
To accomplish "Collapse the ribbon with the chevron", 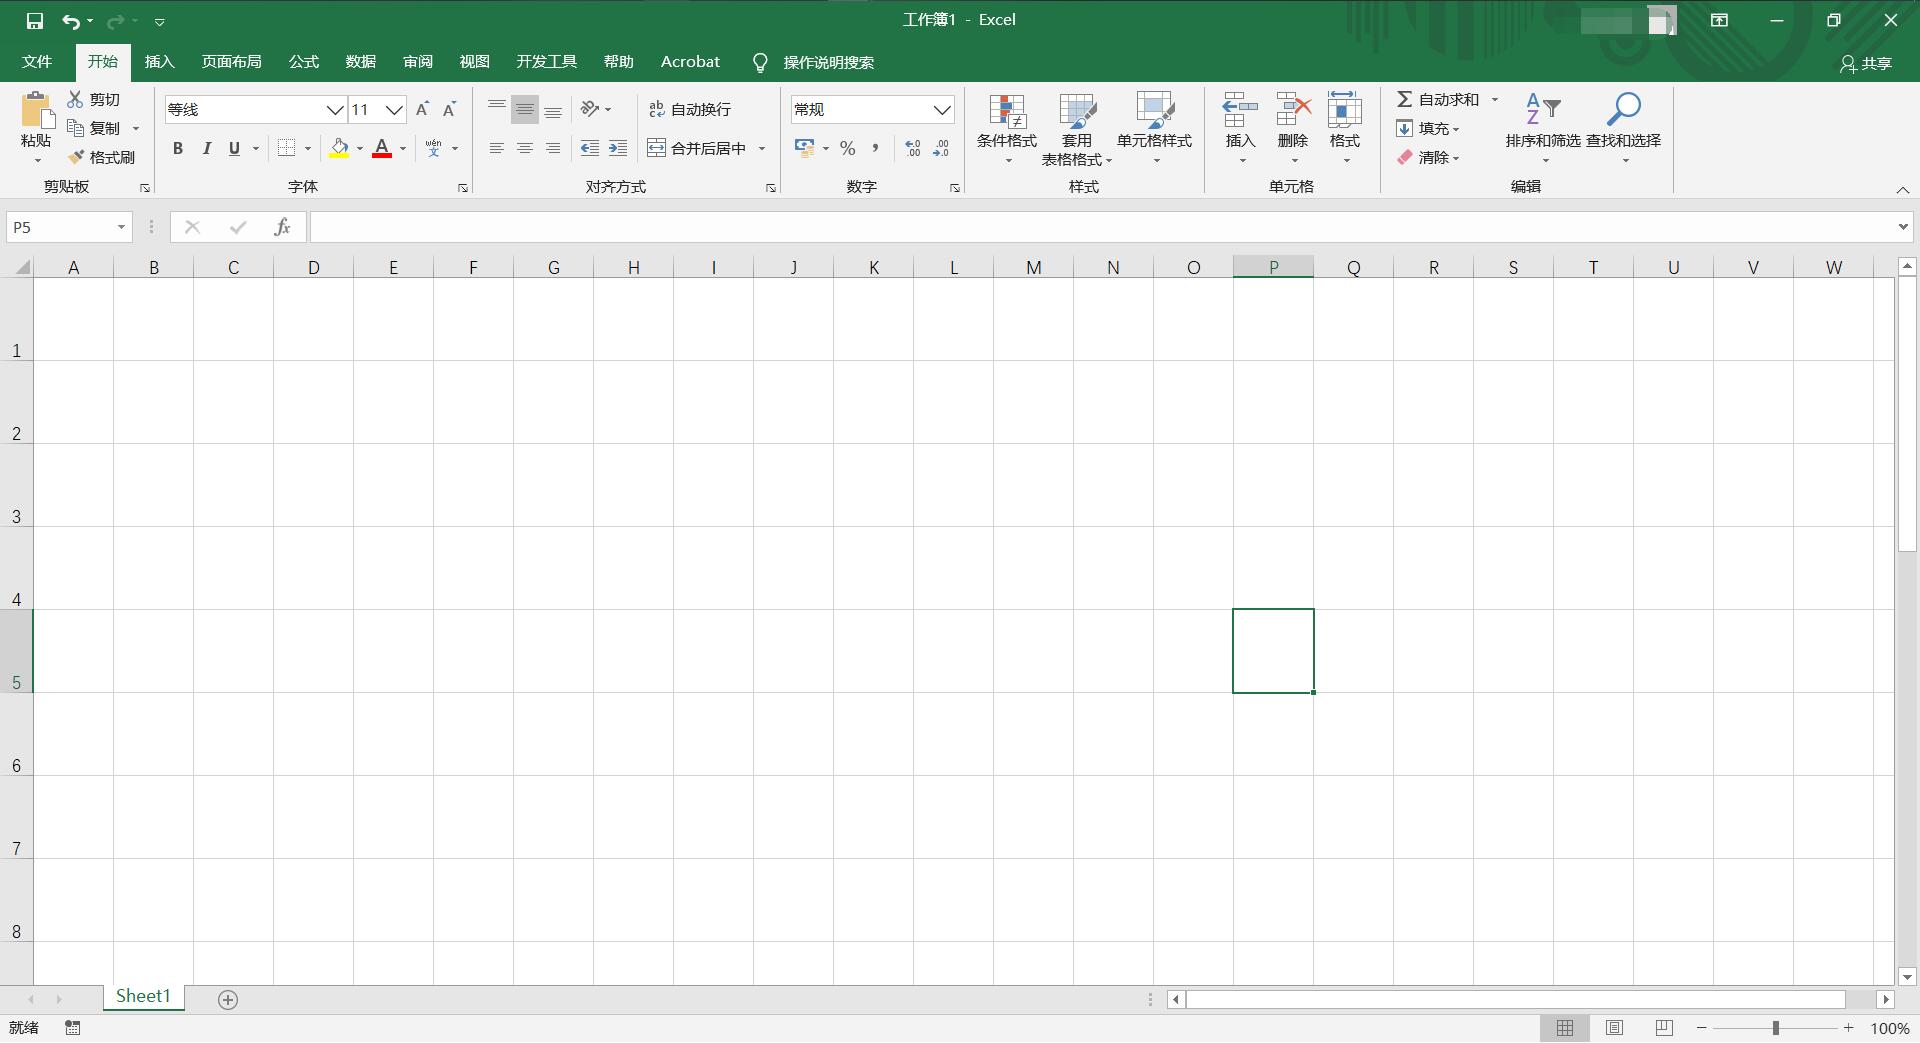I will click(1903, 189).
